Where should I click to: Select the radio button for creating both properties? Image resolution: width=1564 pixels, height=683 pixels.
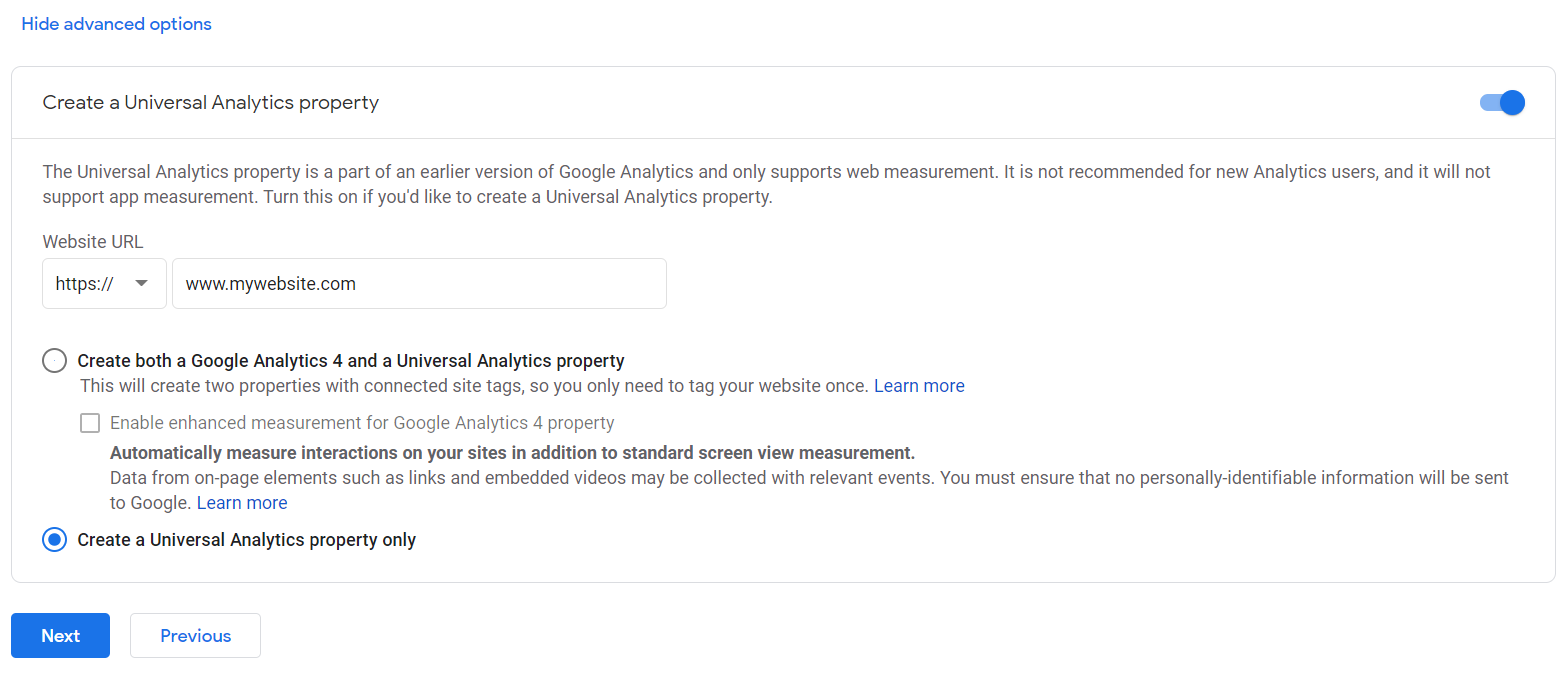[54, 361]
